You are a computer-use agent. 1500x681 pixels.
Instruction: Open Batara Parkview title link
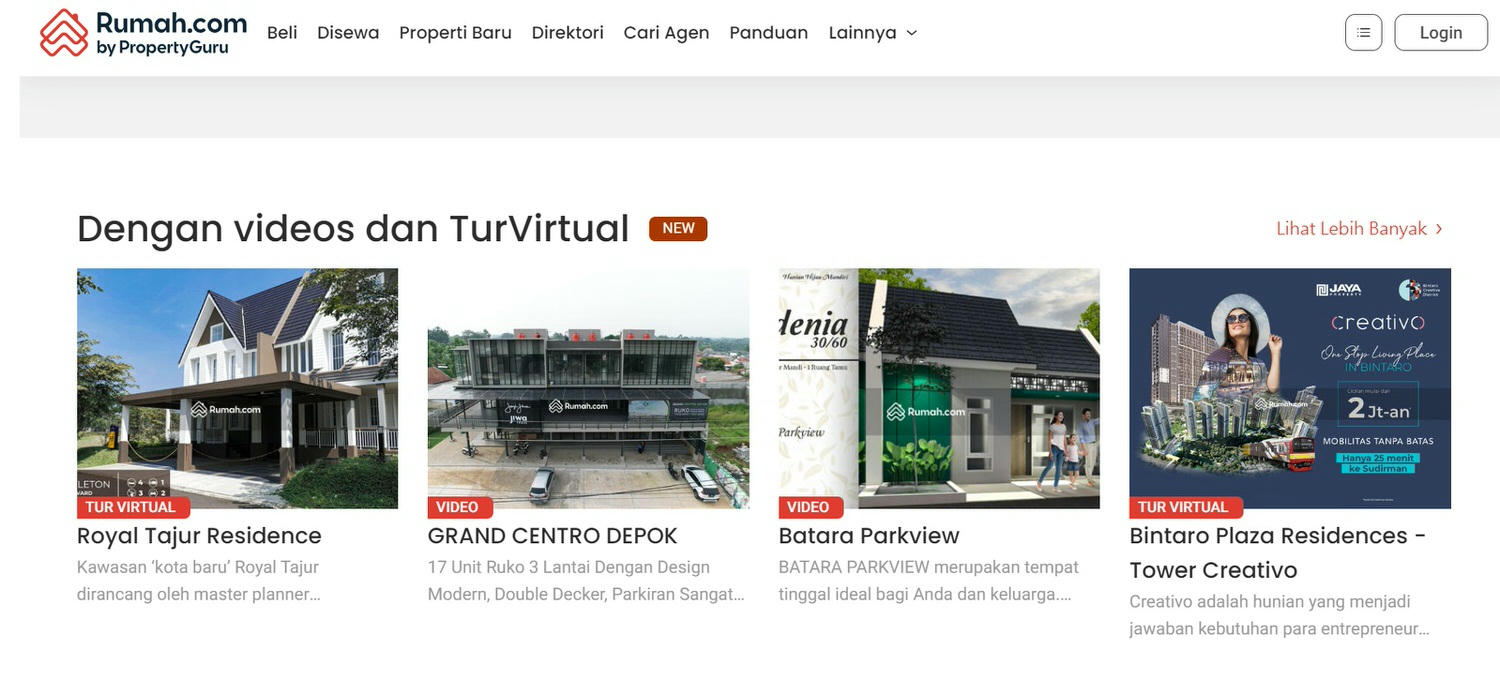869,536
